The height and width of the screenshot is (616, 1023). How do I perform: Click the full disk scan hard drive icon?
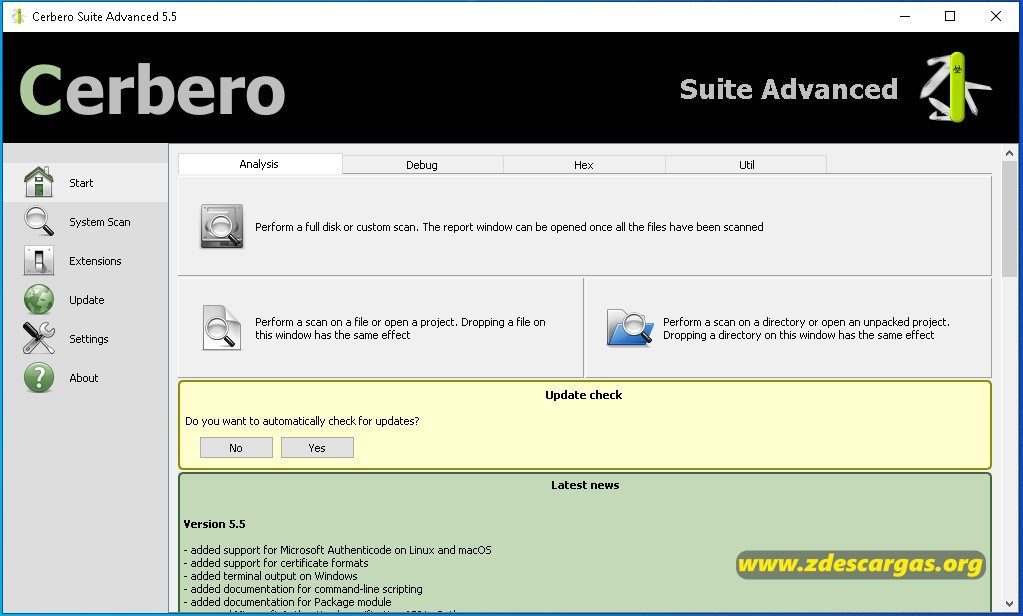(222, 226)
